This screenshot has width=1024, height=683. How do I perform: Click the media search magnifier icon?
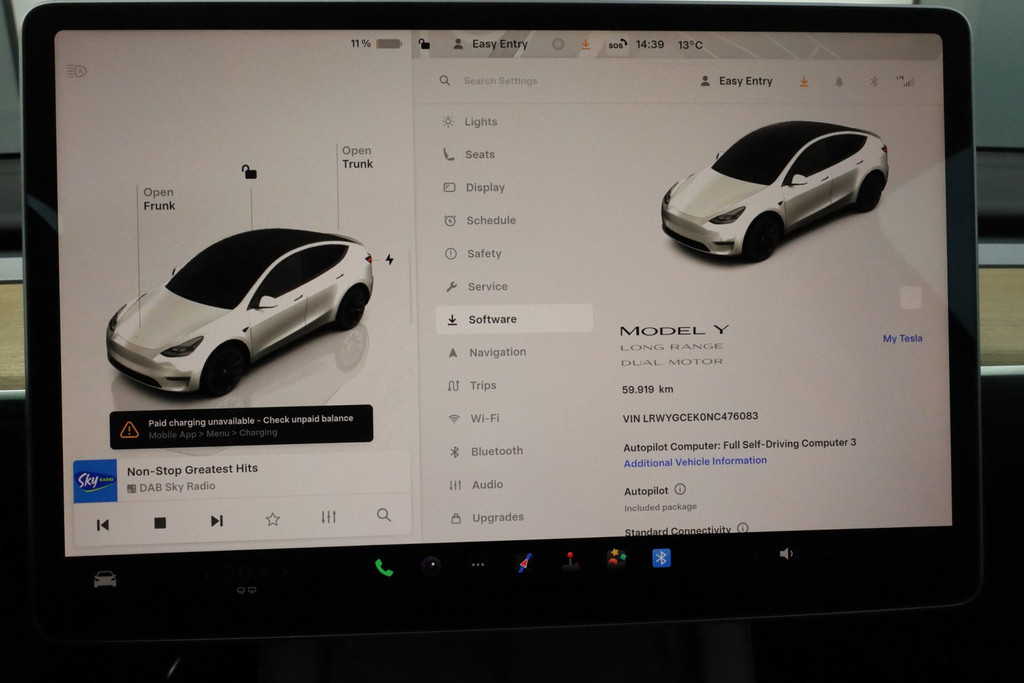coord(384,515)
